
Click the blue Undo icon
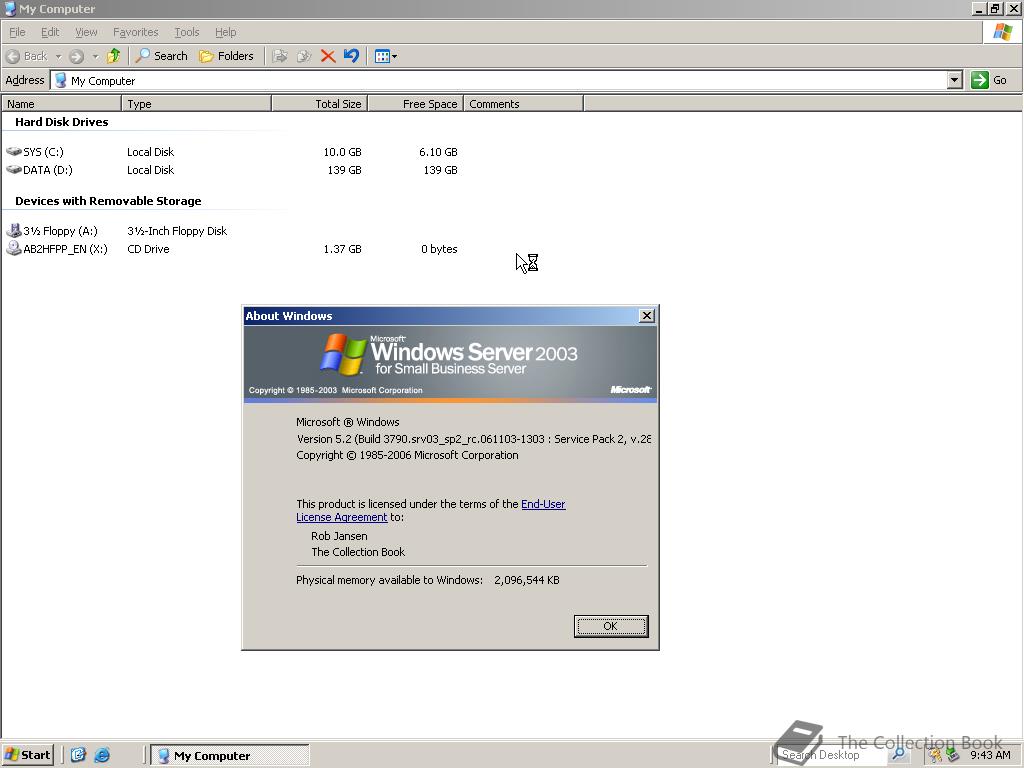coord(351,56)
